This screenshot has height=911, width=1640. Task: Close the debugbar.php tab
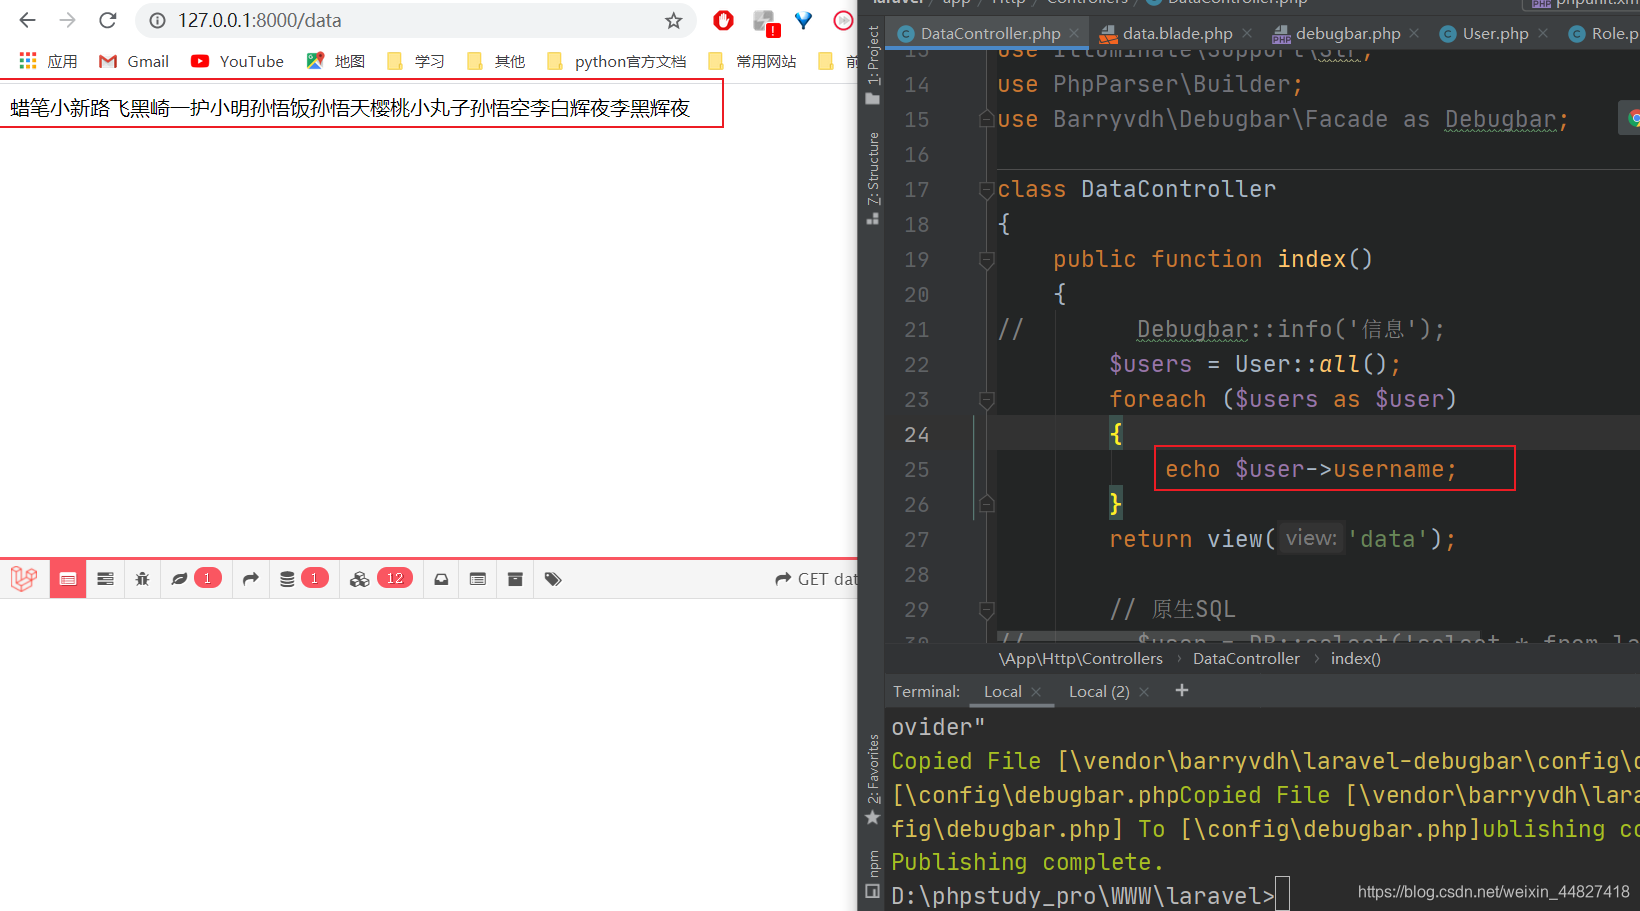pyautogui.click(x=1414, y=33)
